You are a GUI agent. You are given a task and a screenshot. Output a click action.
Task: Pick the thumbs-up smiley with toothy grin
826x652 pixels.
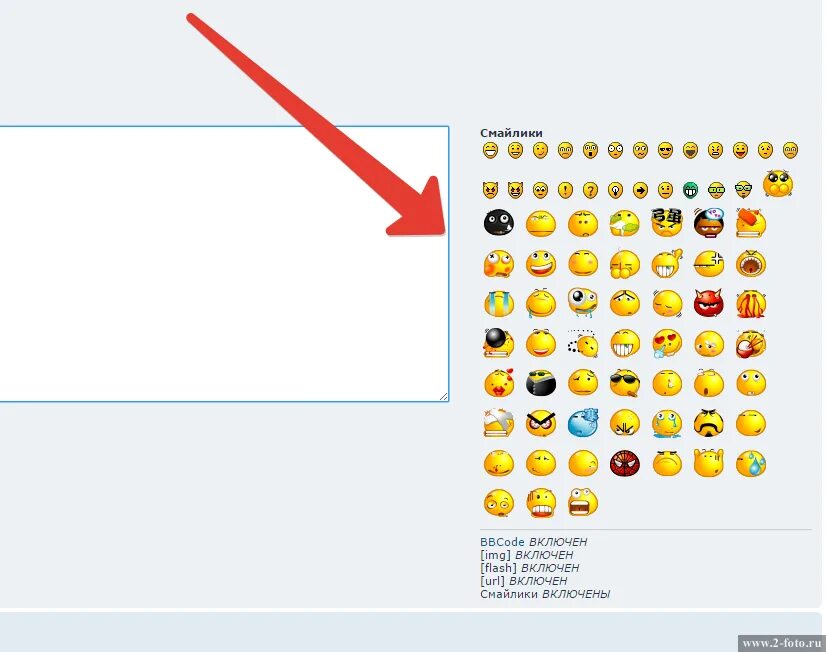click(667, 263)
